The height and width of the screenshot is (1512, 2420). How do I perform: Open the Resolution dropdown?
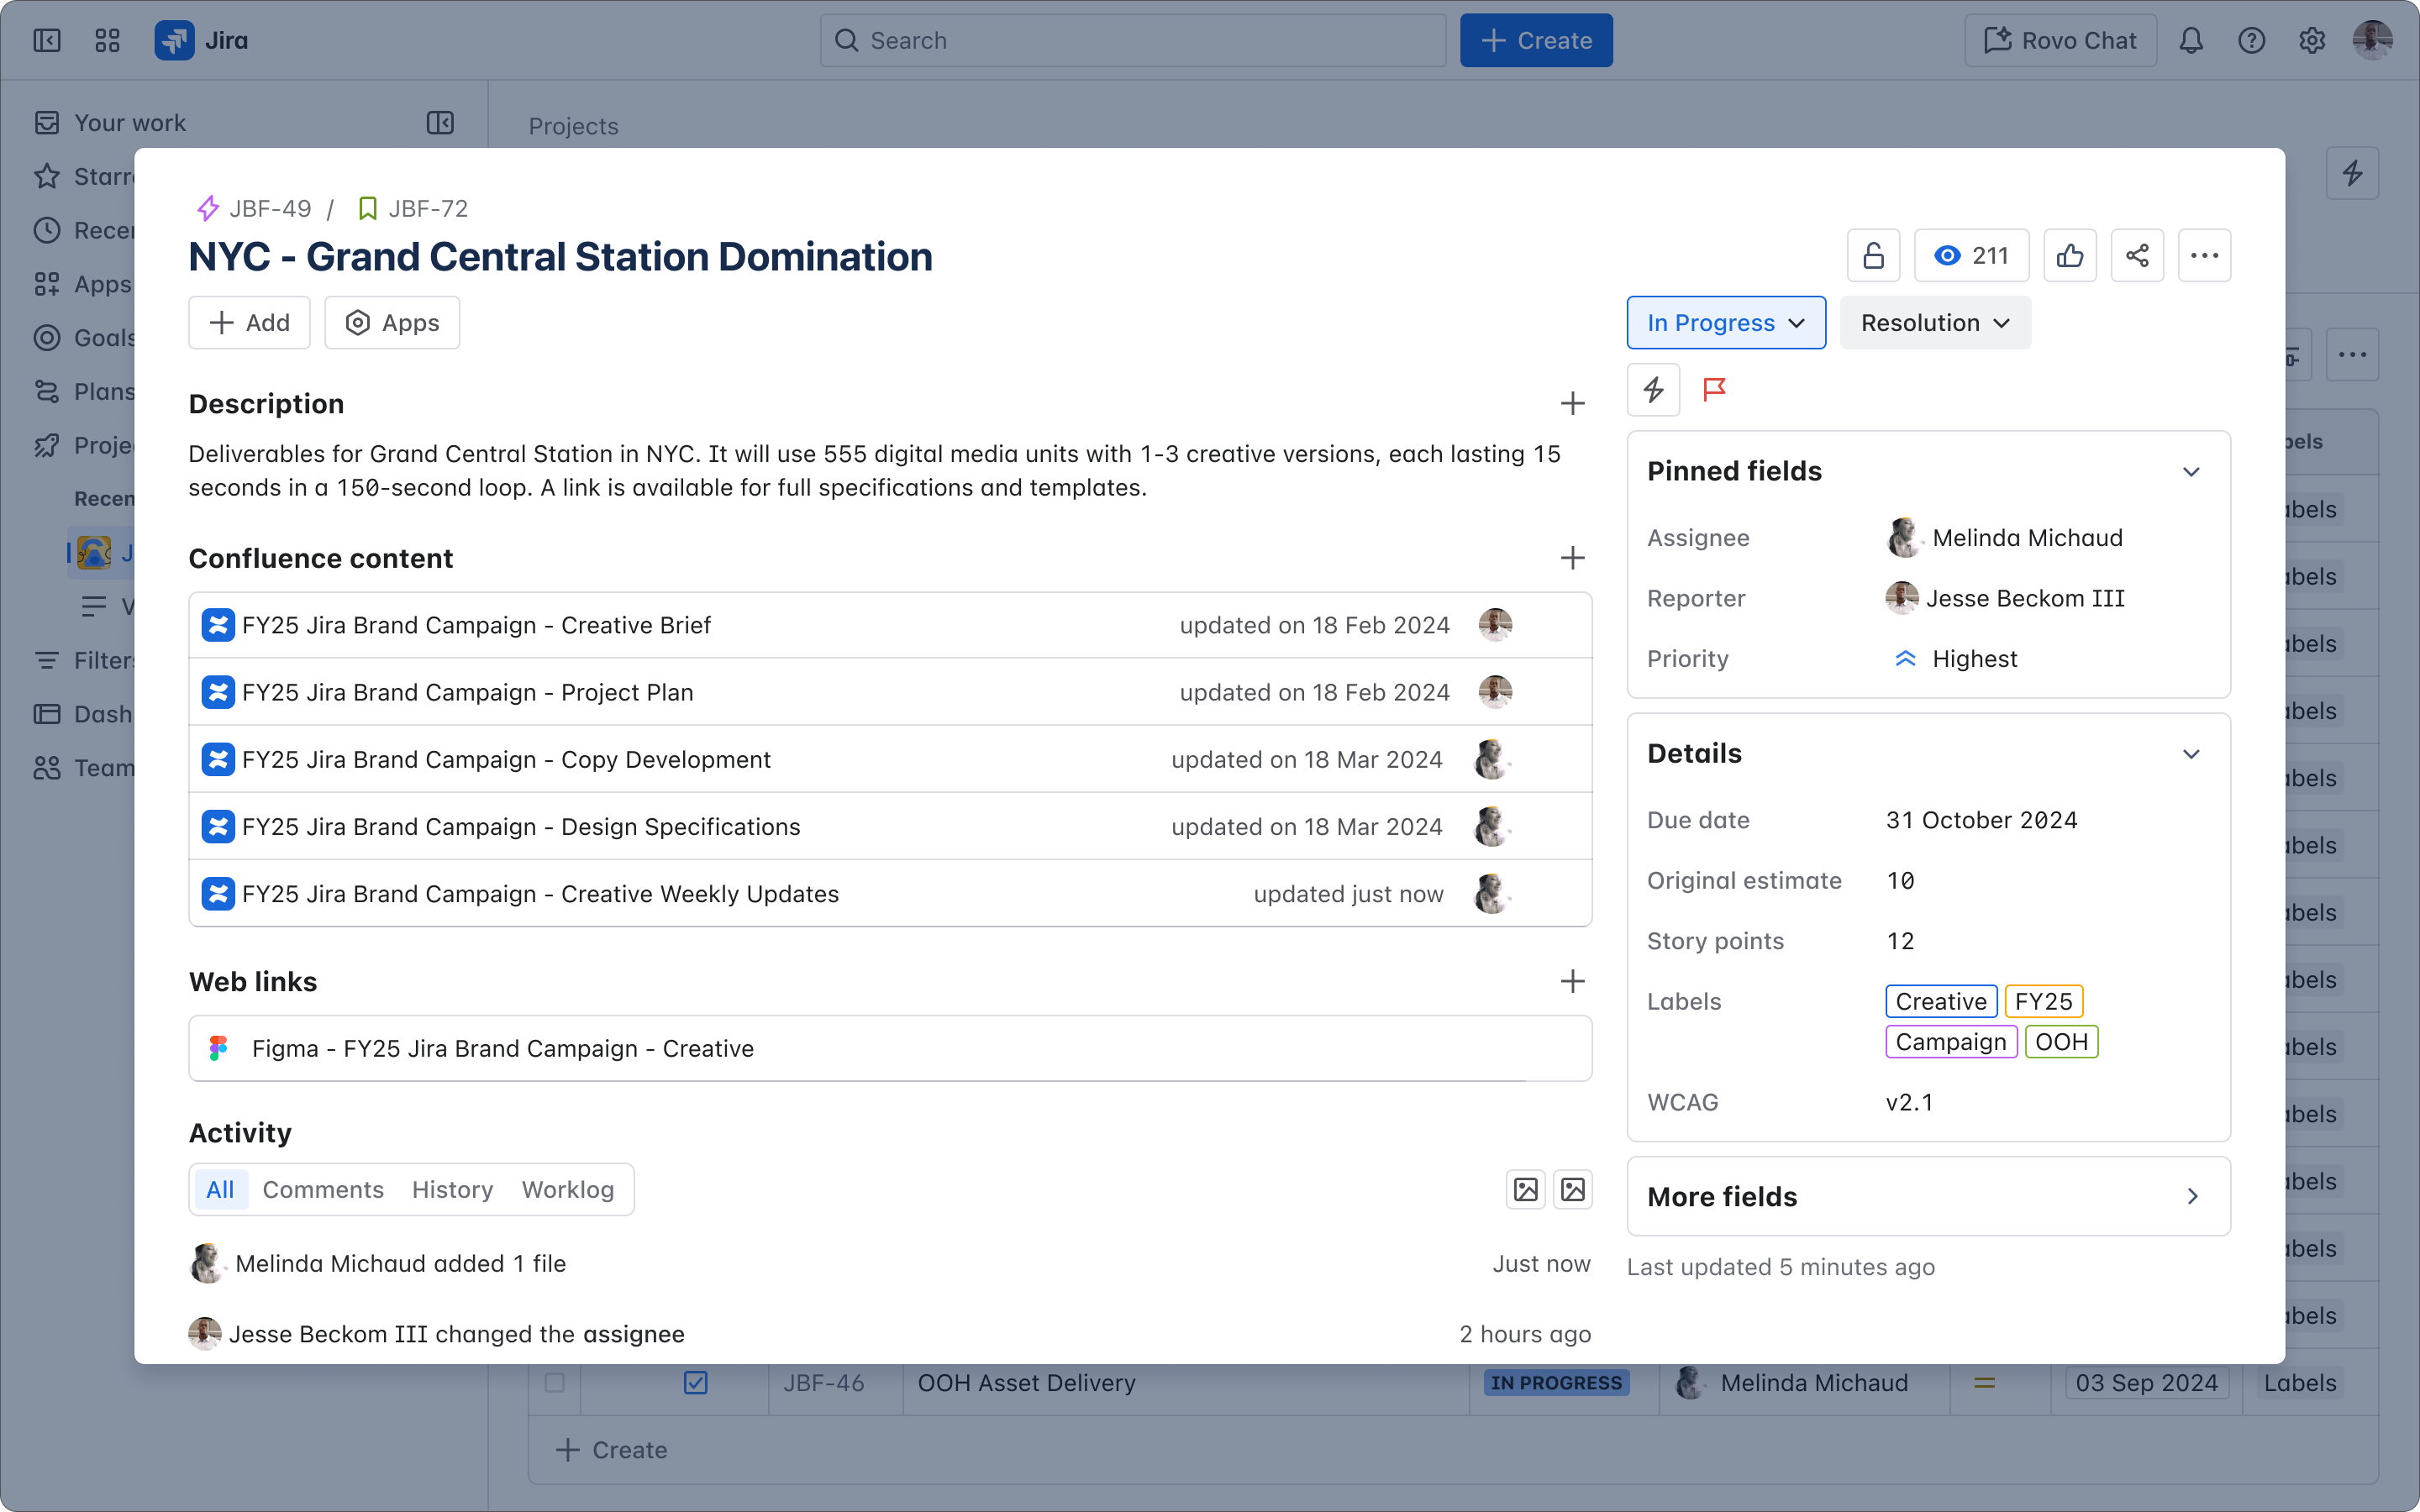[x=1934, y=322]
